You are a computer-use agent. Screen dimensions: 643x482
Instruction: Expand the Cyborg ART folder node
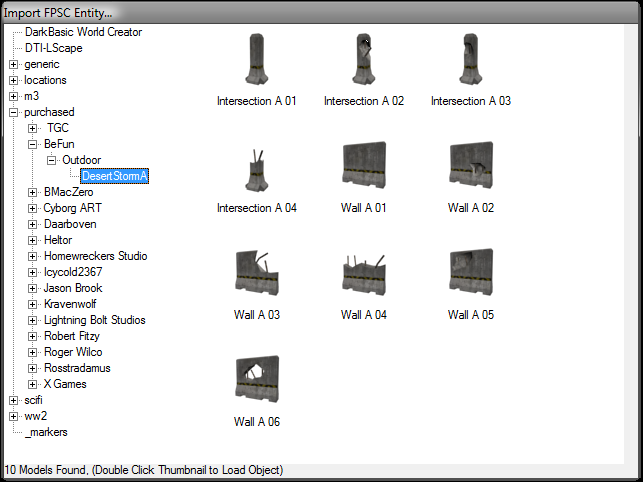[x=32, y=208]
